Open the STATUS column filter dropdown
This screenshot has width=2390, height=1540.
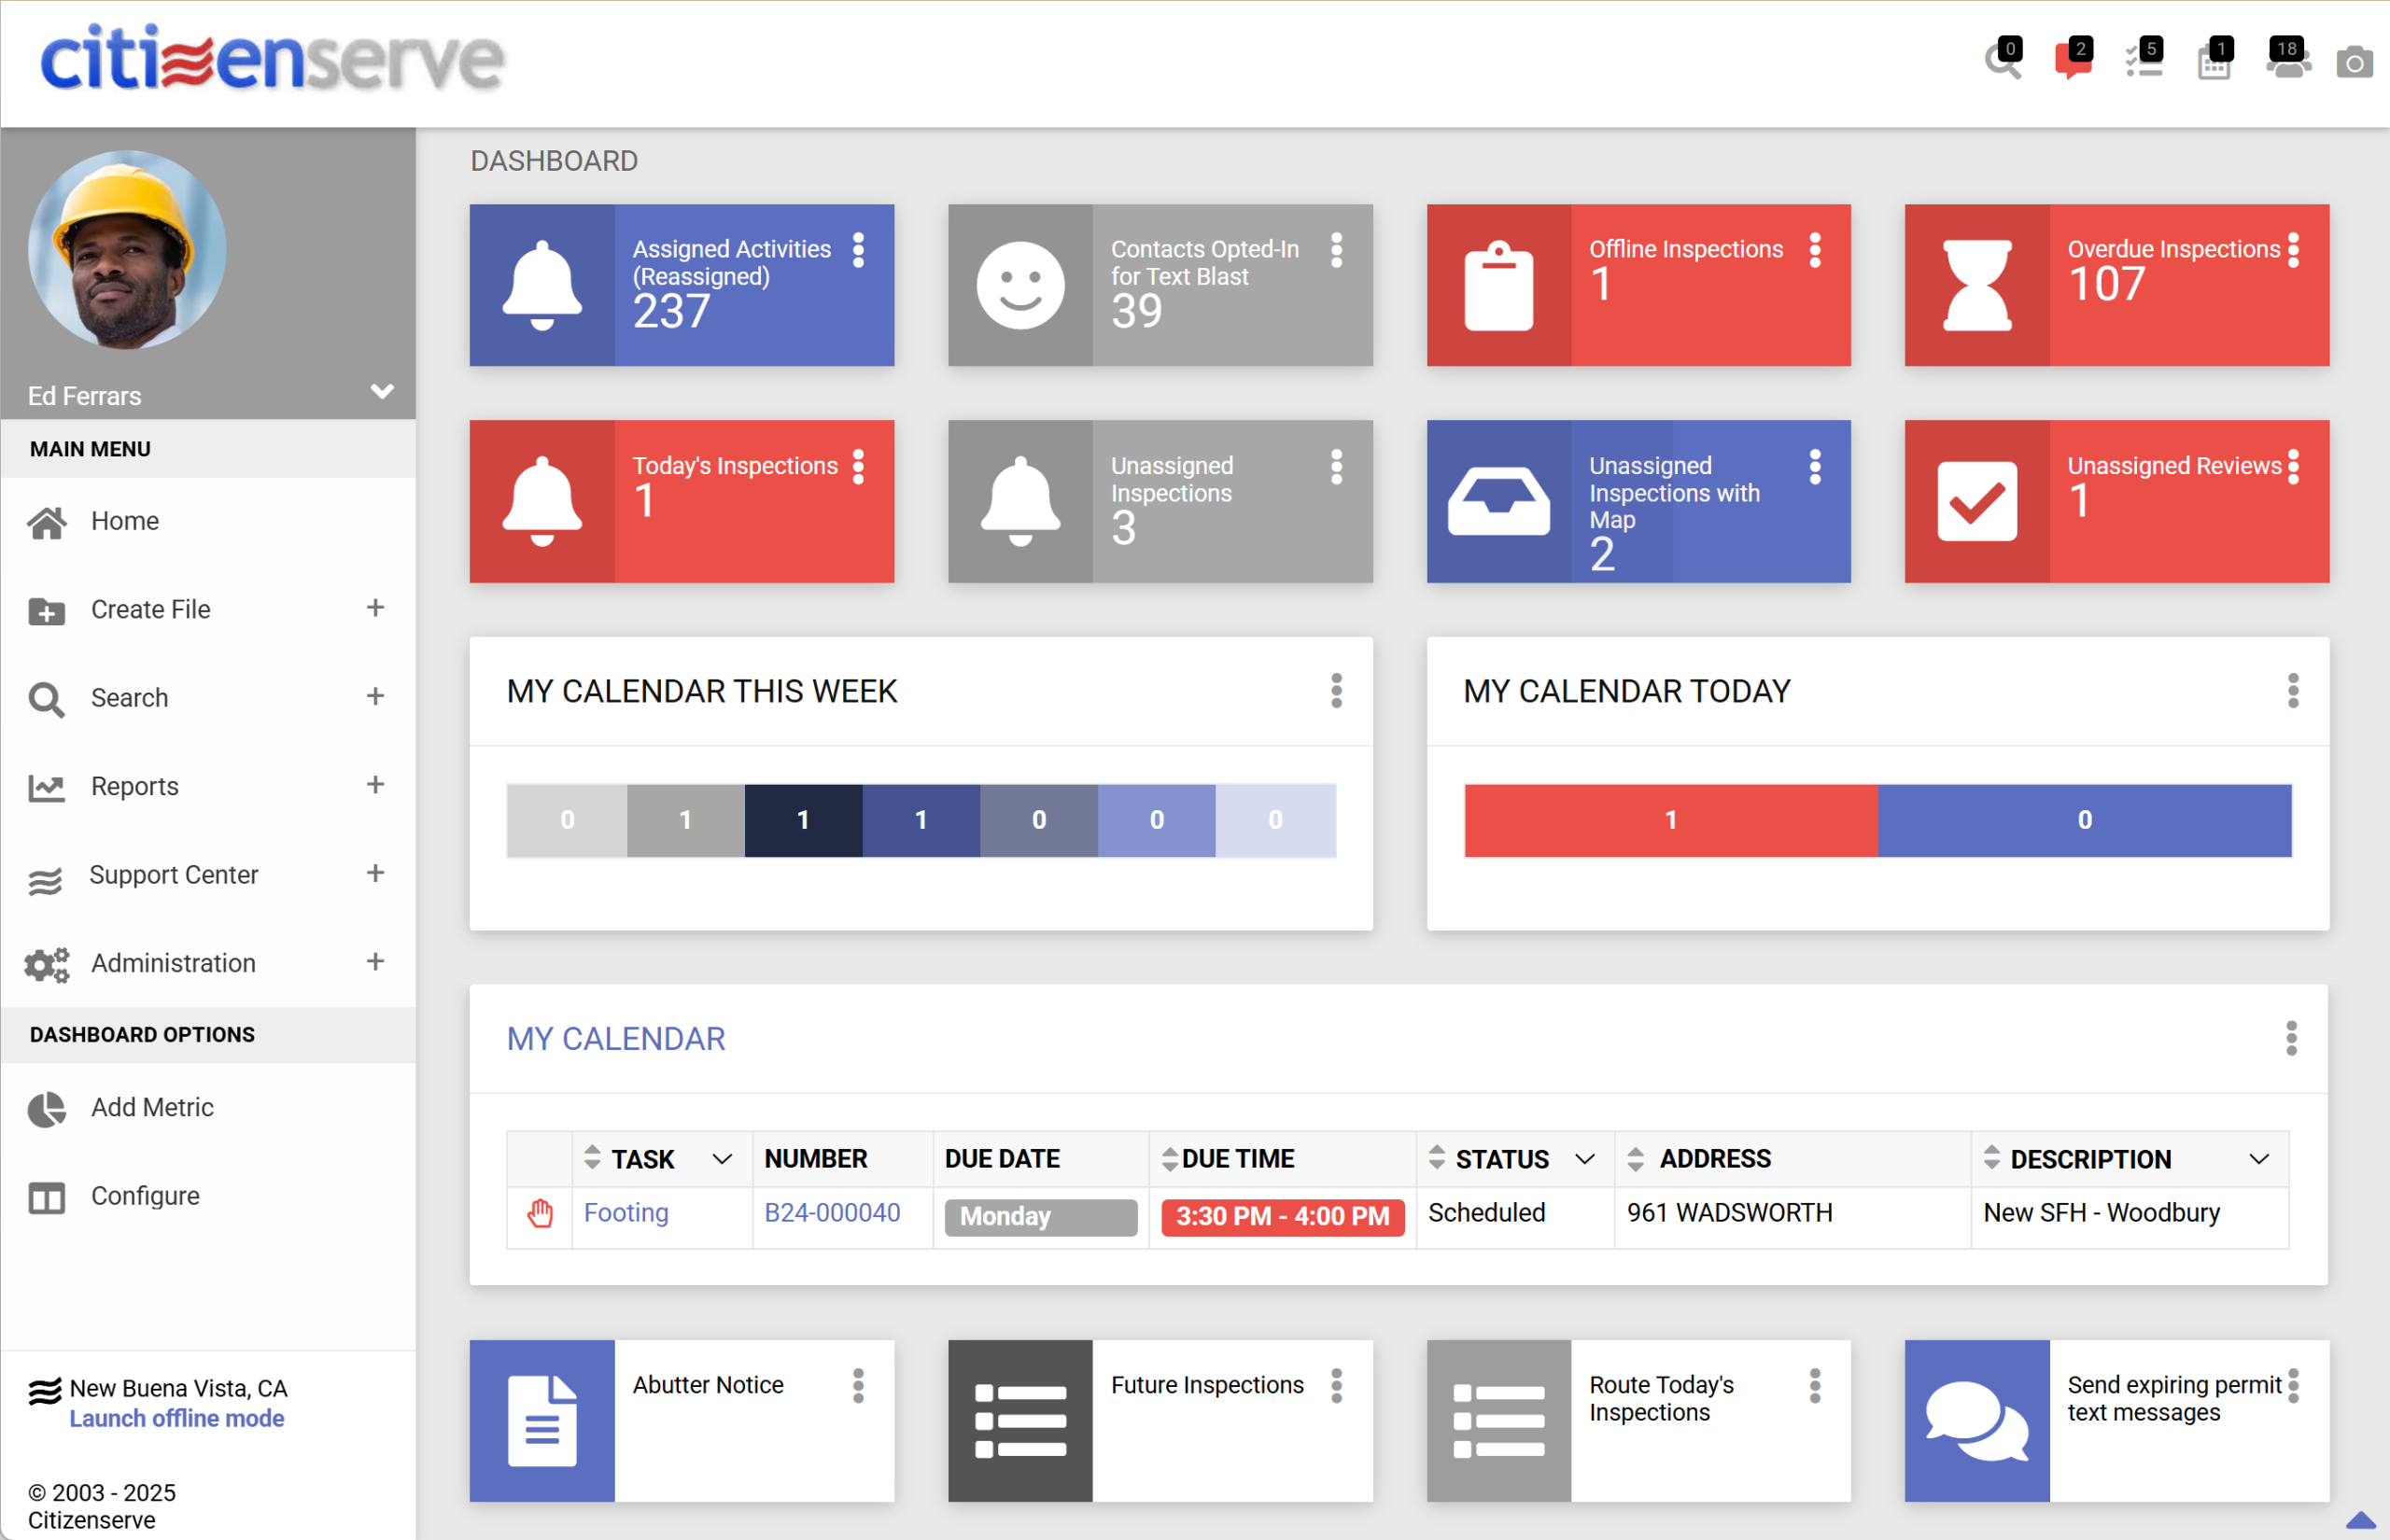(1584, 1159)
